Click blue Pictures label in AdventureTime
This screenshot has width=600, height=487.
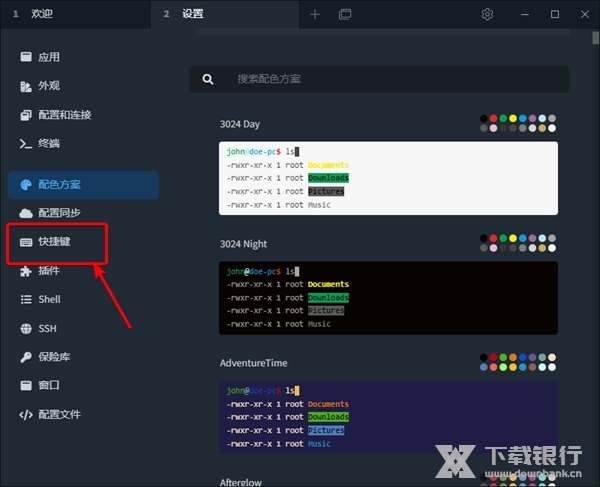tap(326, 430)
